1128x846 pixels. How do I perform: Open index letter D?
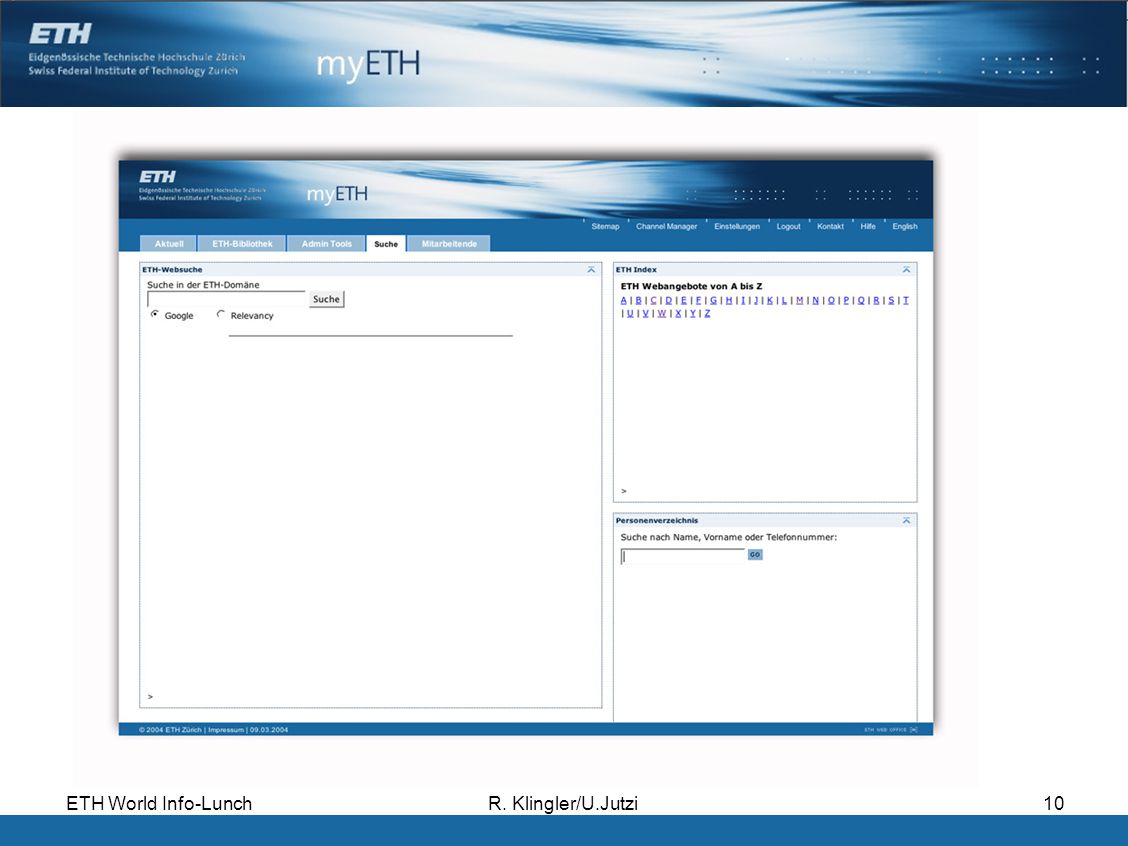[668, 301]
